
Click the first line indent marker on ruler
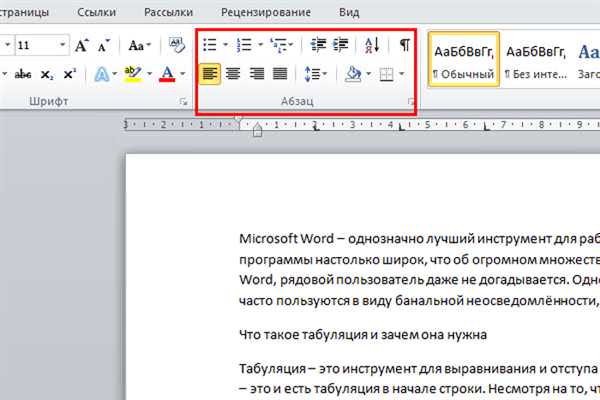click(238, 118)
